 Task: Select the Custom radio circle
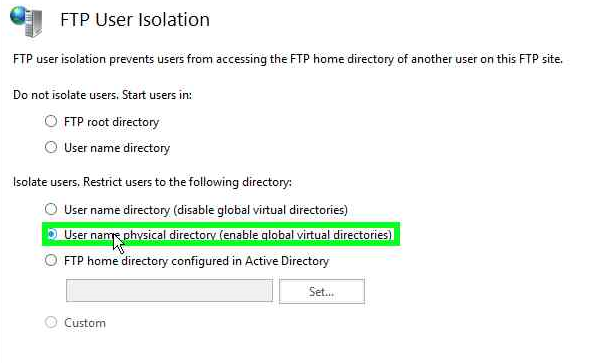[x=51, y=322]
